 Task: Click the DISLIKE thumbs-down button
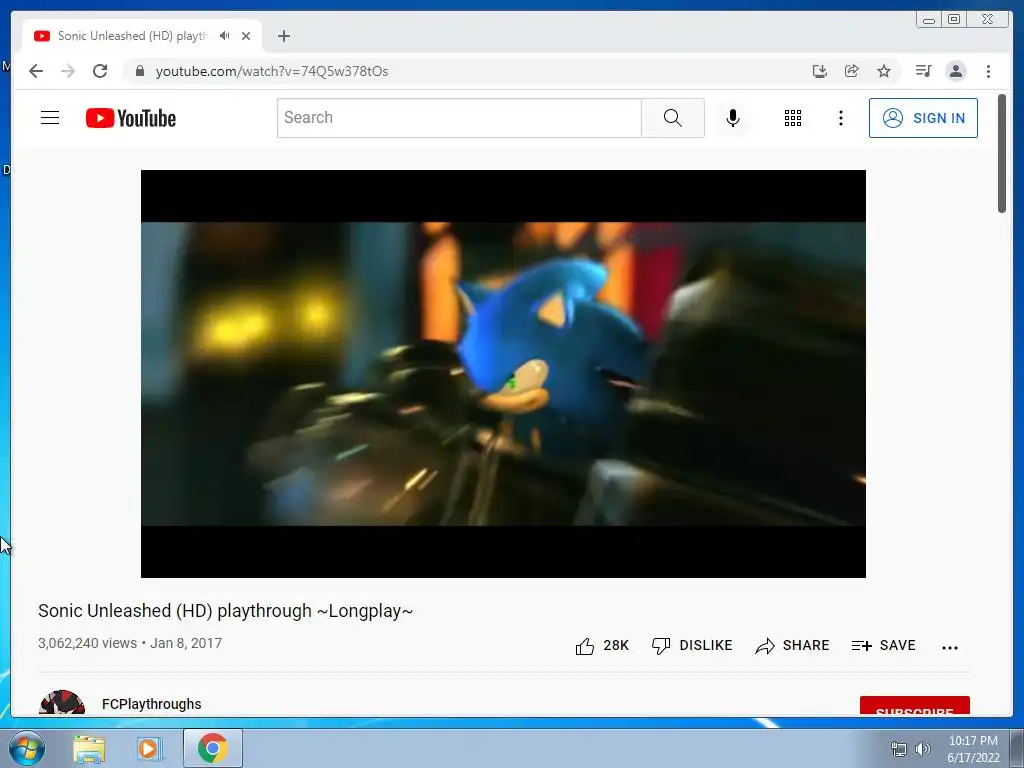coord(692,646)
